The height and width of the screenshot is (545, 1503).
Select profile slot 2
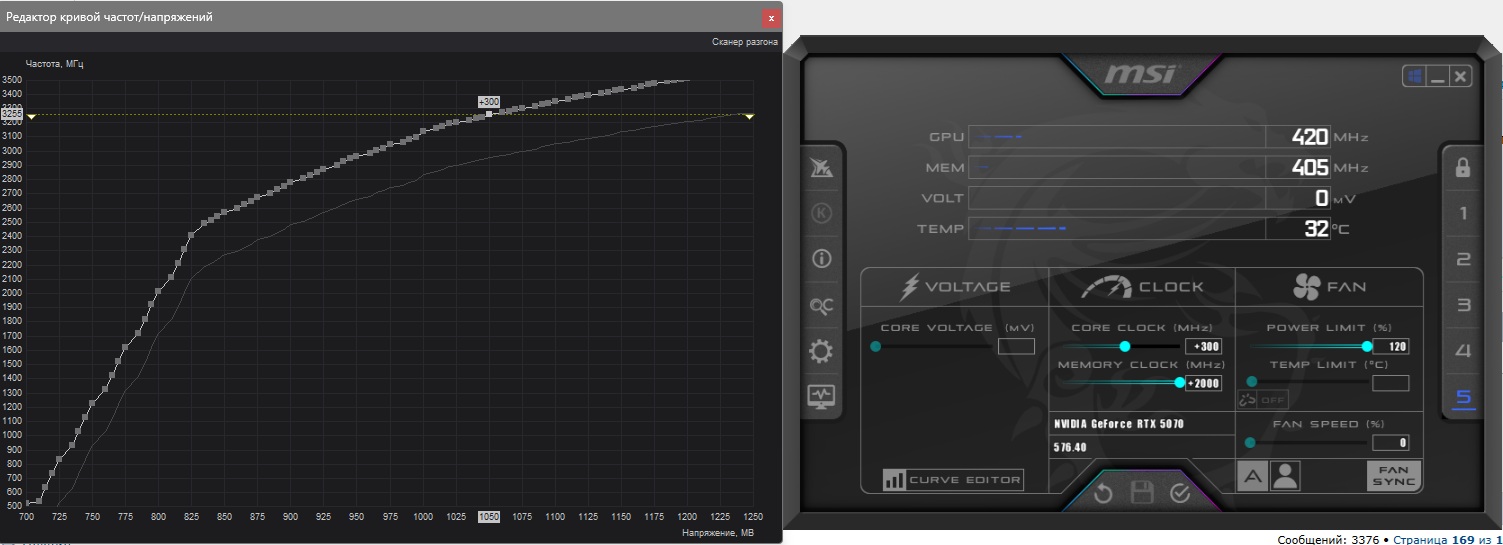tap(1463, 259)
